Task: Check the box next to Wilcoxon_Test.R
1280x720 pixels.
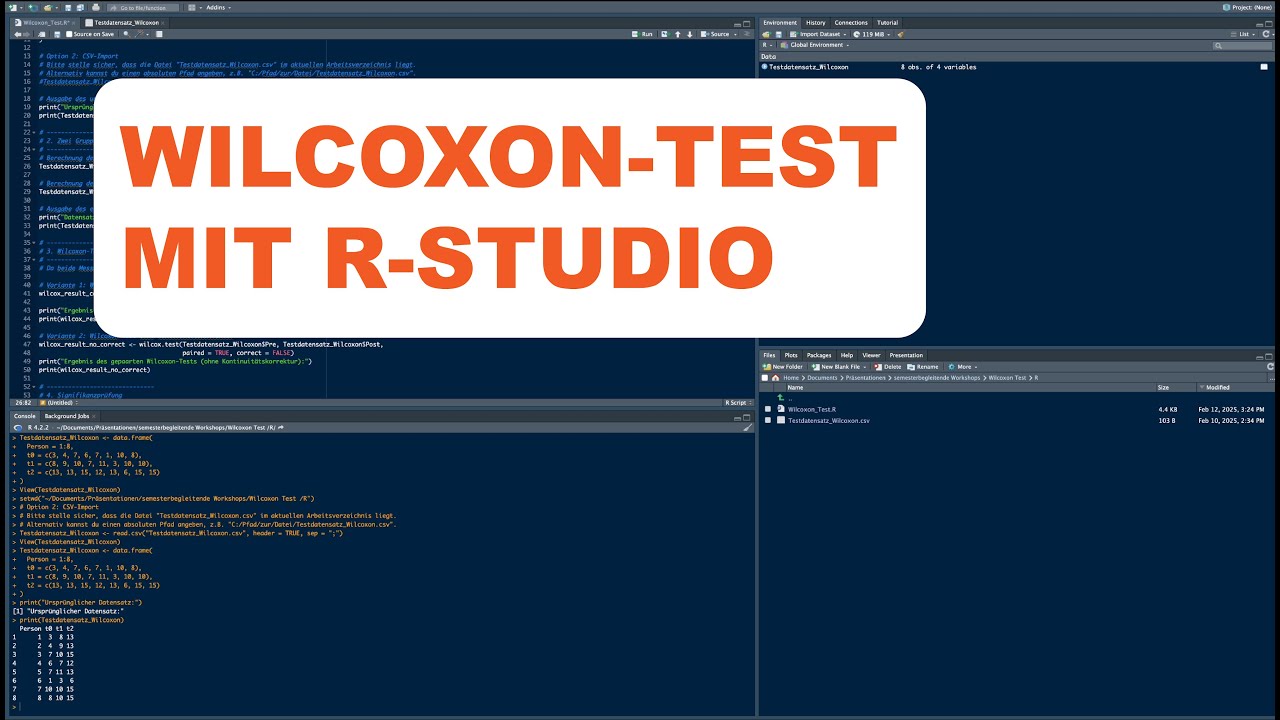Action: coord(768,409)
